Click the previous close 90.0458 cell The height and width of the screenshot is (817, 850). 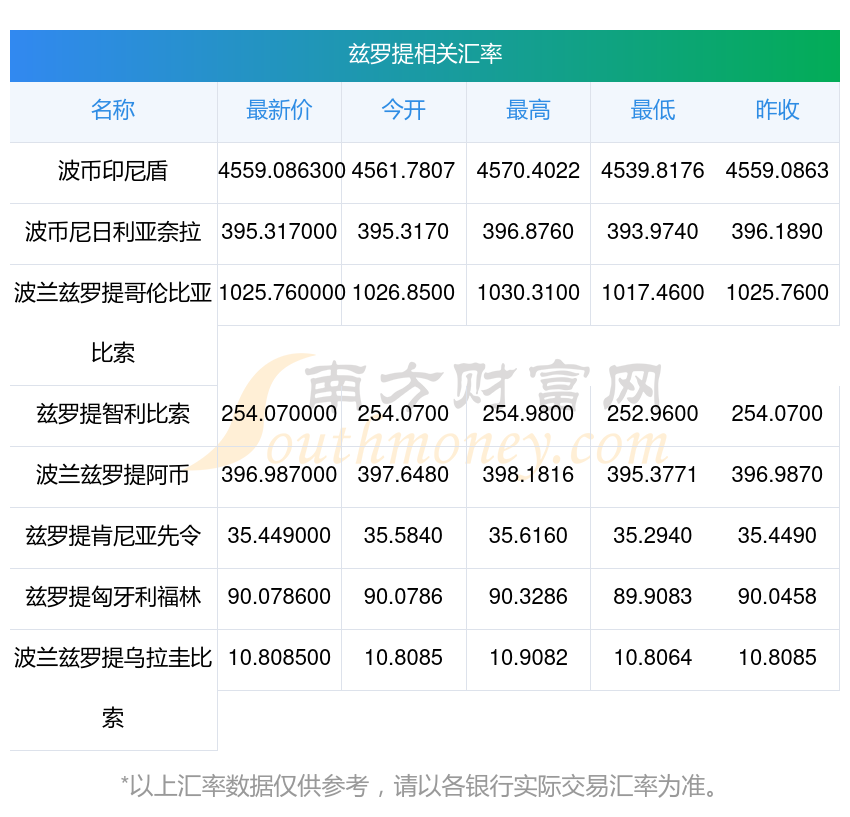tap(777, 597)
